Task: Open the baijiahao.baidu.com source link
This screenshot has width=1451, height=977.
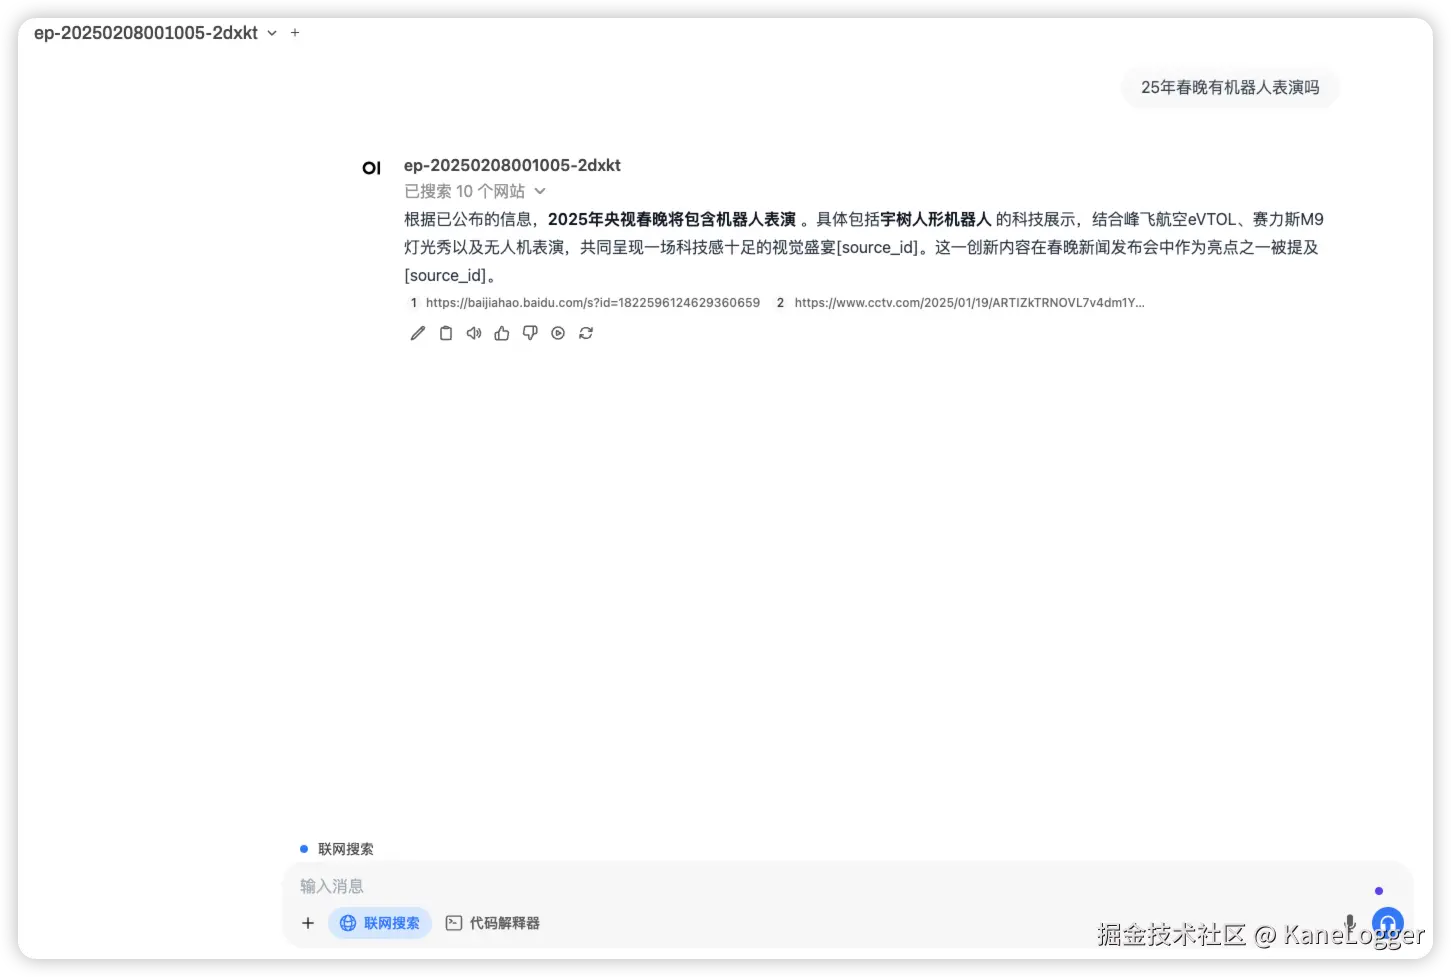Action: pyautogui.click(x=592, y=302)
